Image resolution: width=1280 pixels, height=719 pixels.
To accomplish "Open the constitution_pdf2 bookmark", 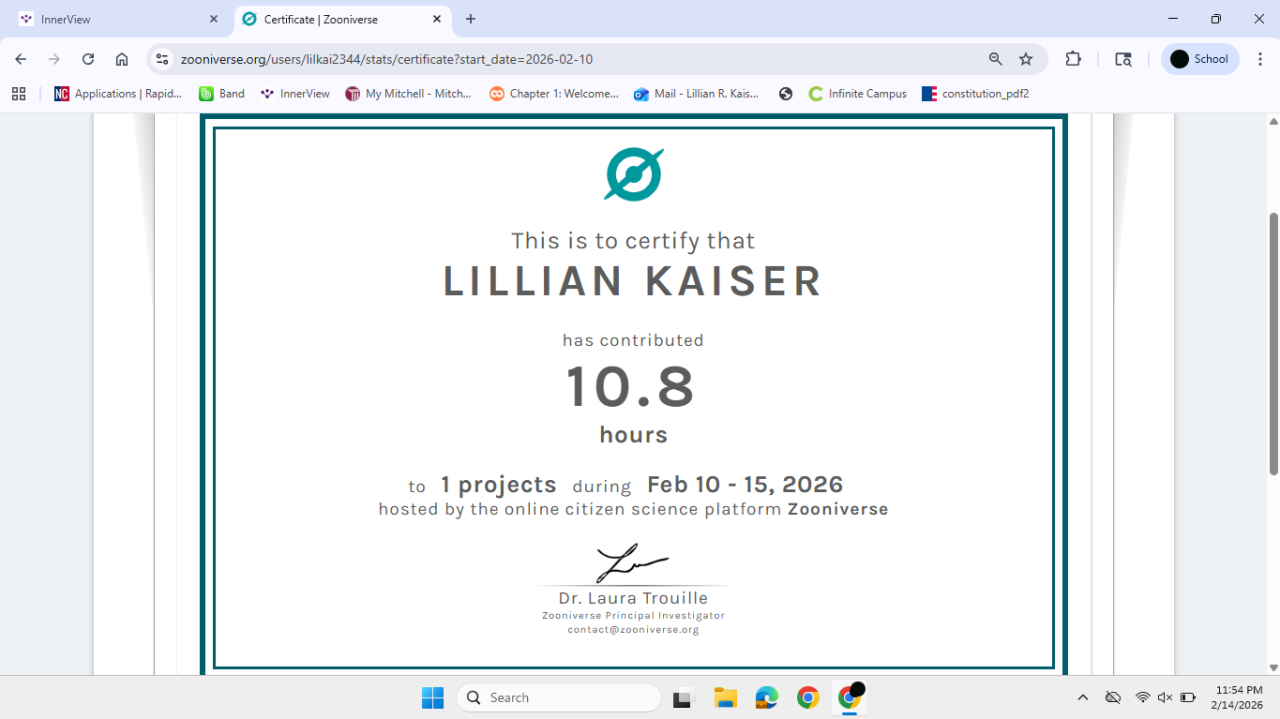I will point(975,93).
